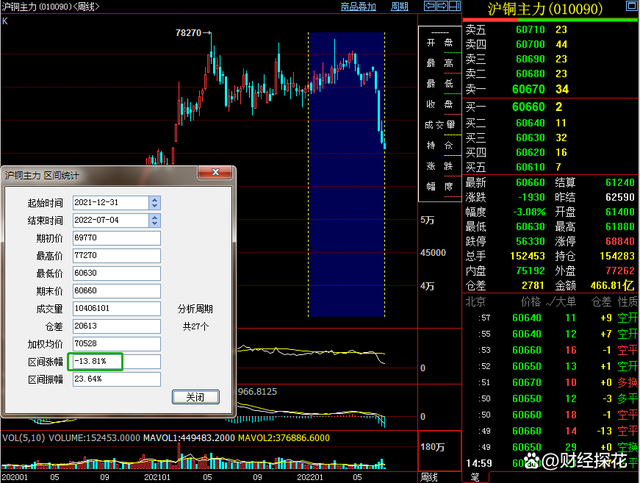640x483 pixels.
Task: Click the 卖三 price 60690
Action: (530, 59)
